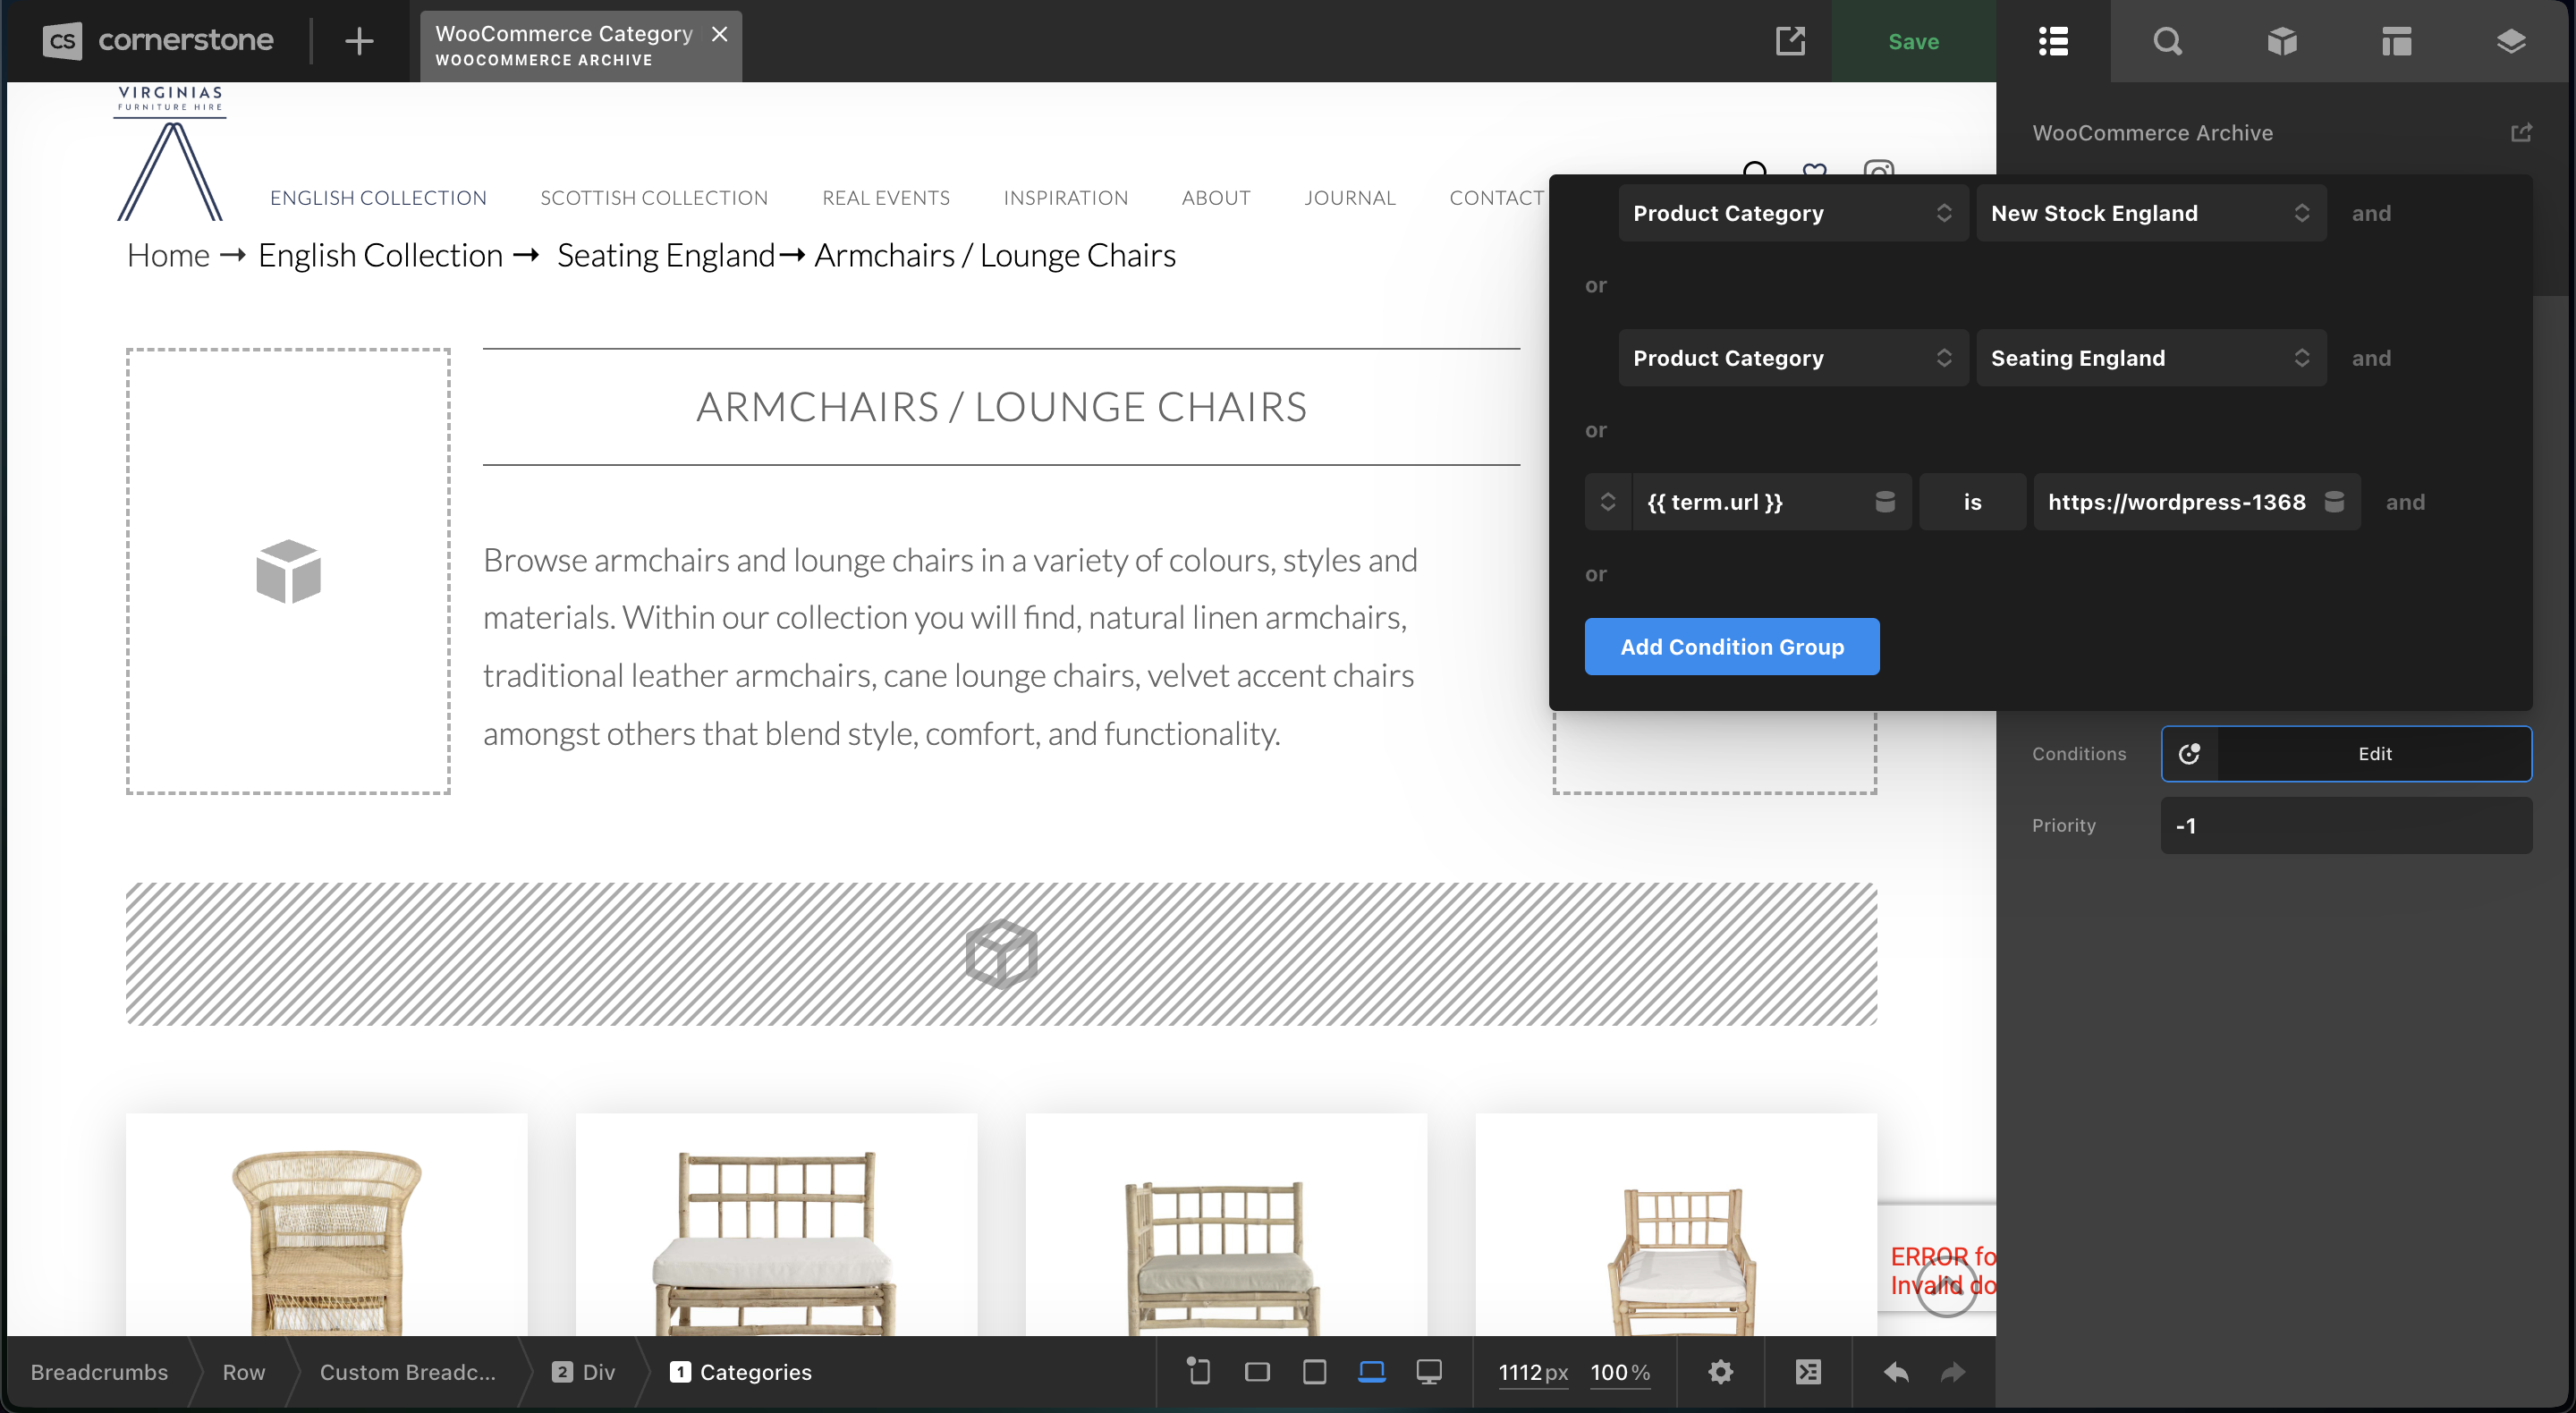Viewport: 2576px width, 1413px height.
Task: Open the Inspector search icon
Action: (2167, 41)
